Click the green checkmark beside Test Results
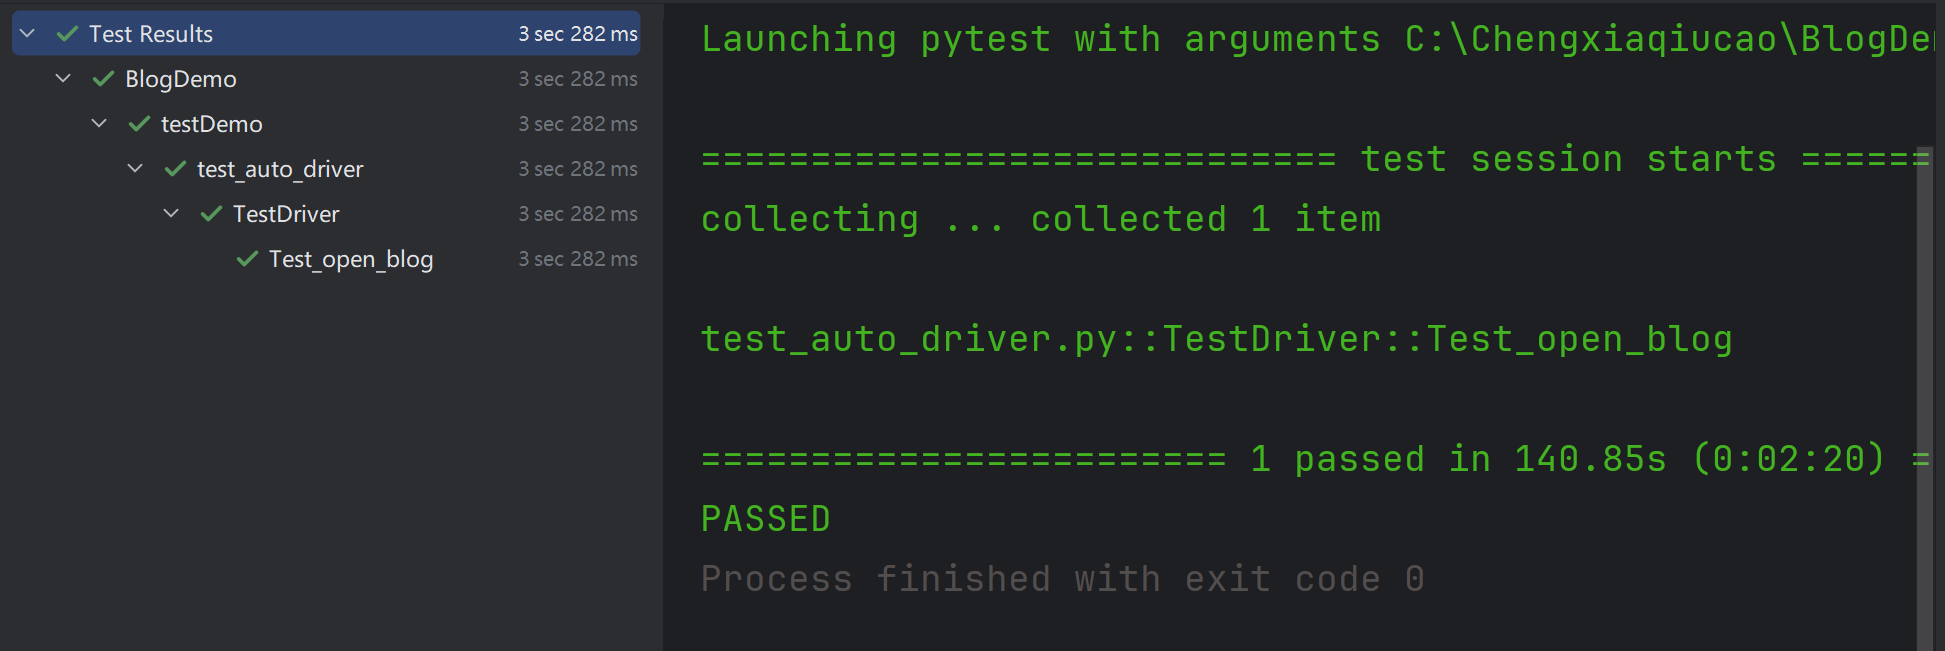The width and height of the screenshot is (1945, 651). click(67, 34)
